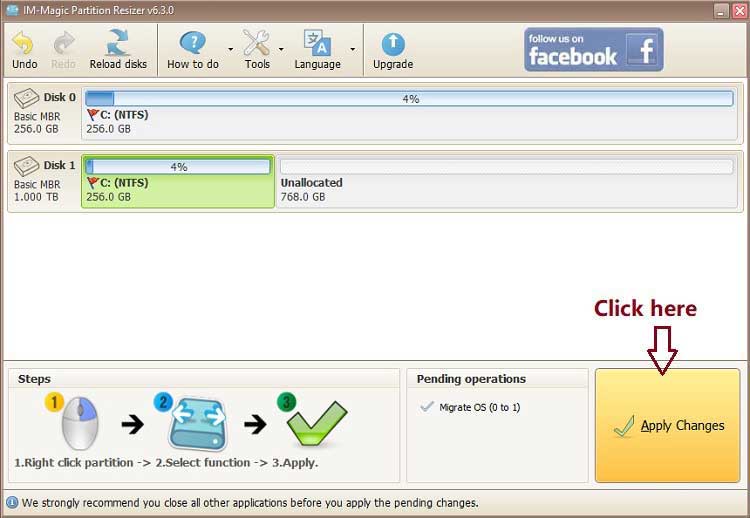Select the highlighted Disk 1 C: partition block
750x518 pixels.
point(178,181)
